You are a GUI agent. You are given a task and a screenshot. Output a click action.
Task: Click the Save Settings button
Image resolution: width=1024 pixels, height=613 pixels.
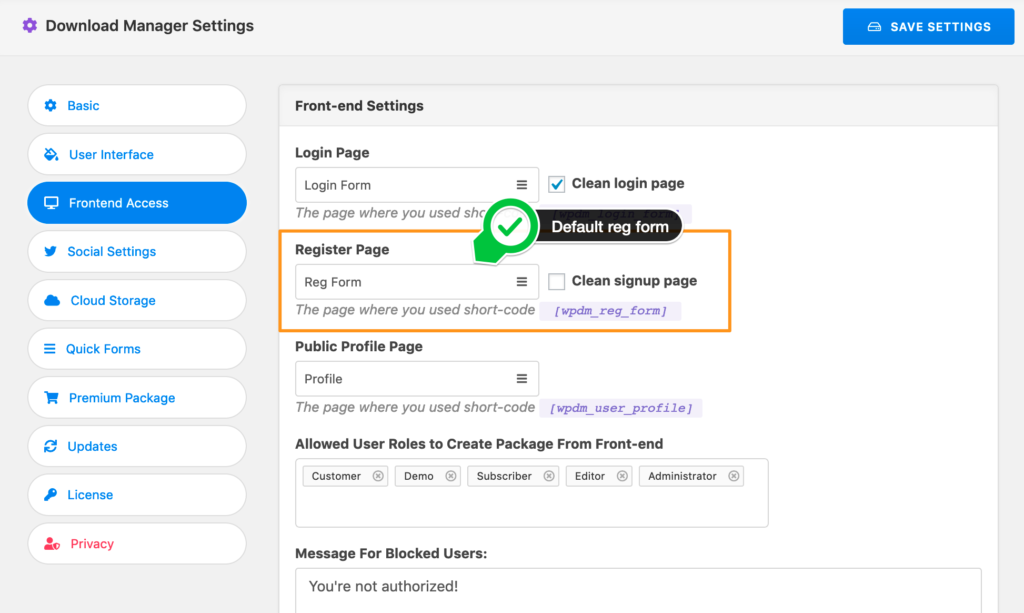point(928,26)
